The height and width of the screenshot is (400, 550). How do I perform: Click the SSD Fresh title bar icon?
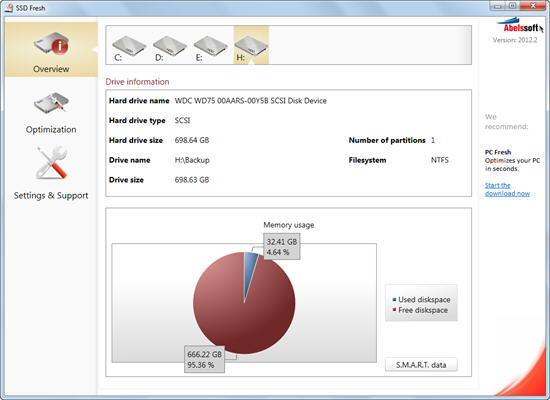(9, 7)
